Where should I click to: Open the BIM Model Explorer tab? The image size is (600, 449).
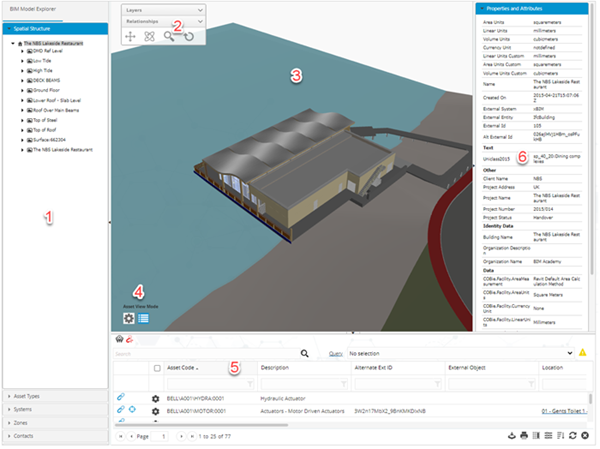[40, 10]
